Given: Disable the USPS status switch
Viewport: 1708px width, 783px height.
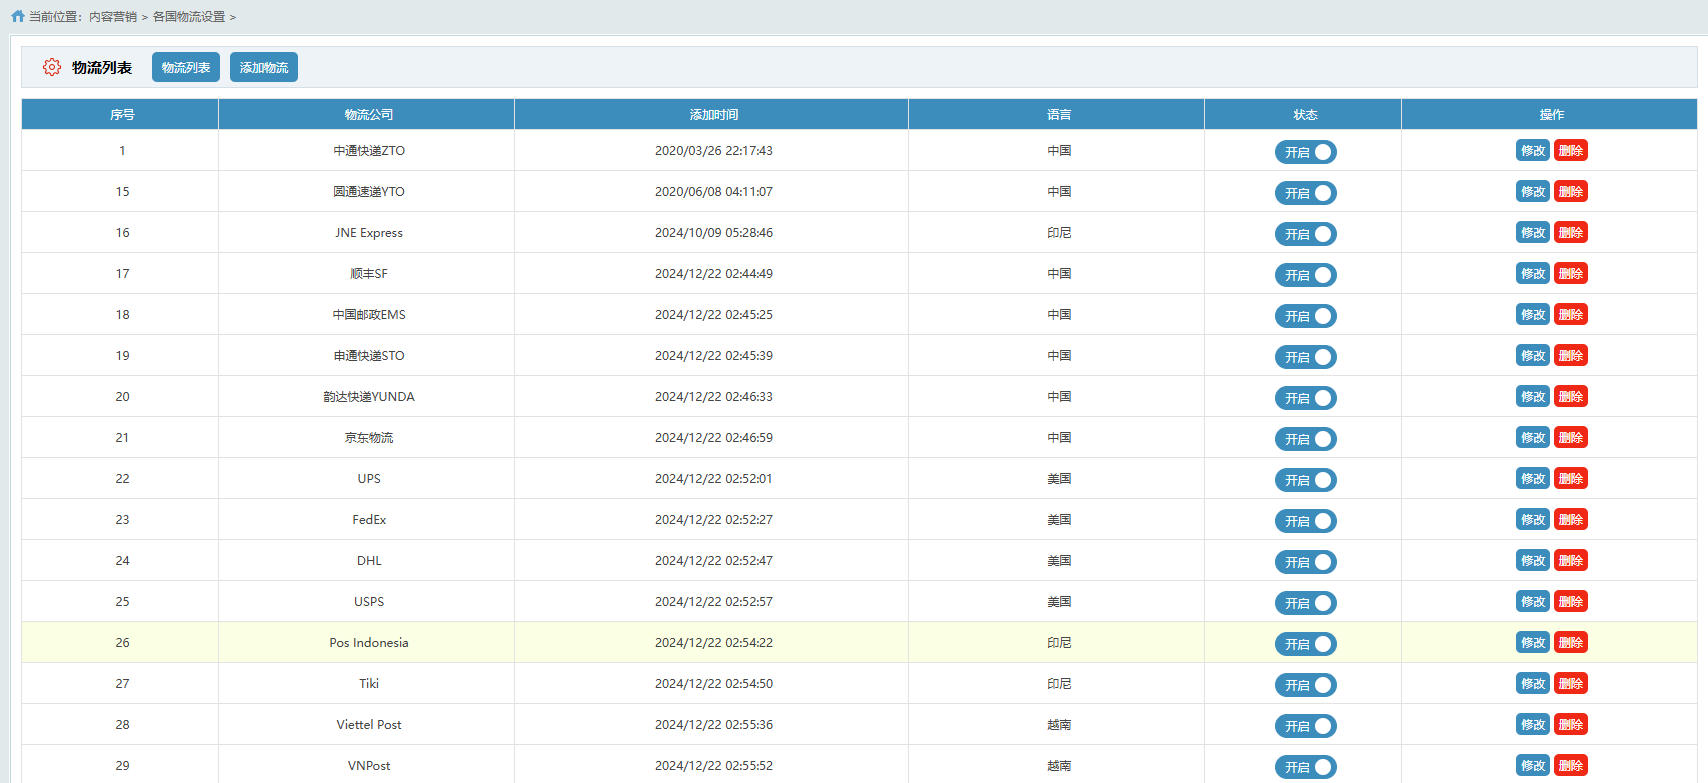Looking at the screenshot, I should coord(1306,603).
